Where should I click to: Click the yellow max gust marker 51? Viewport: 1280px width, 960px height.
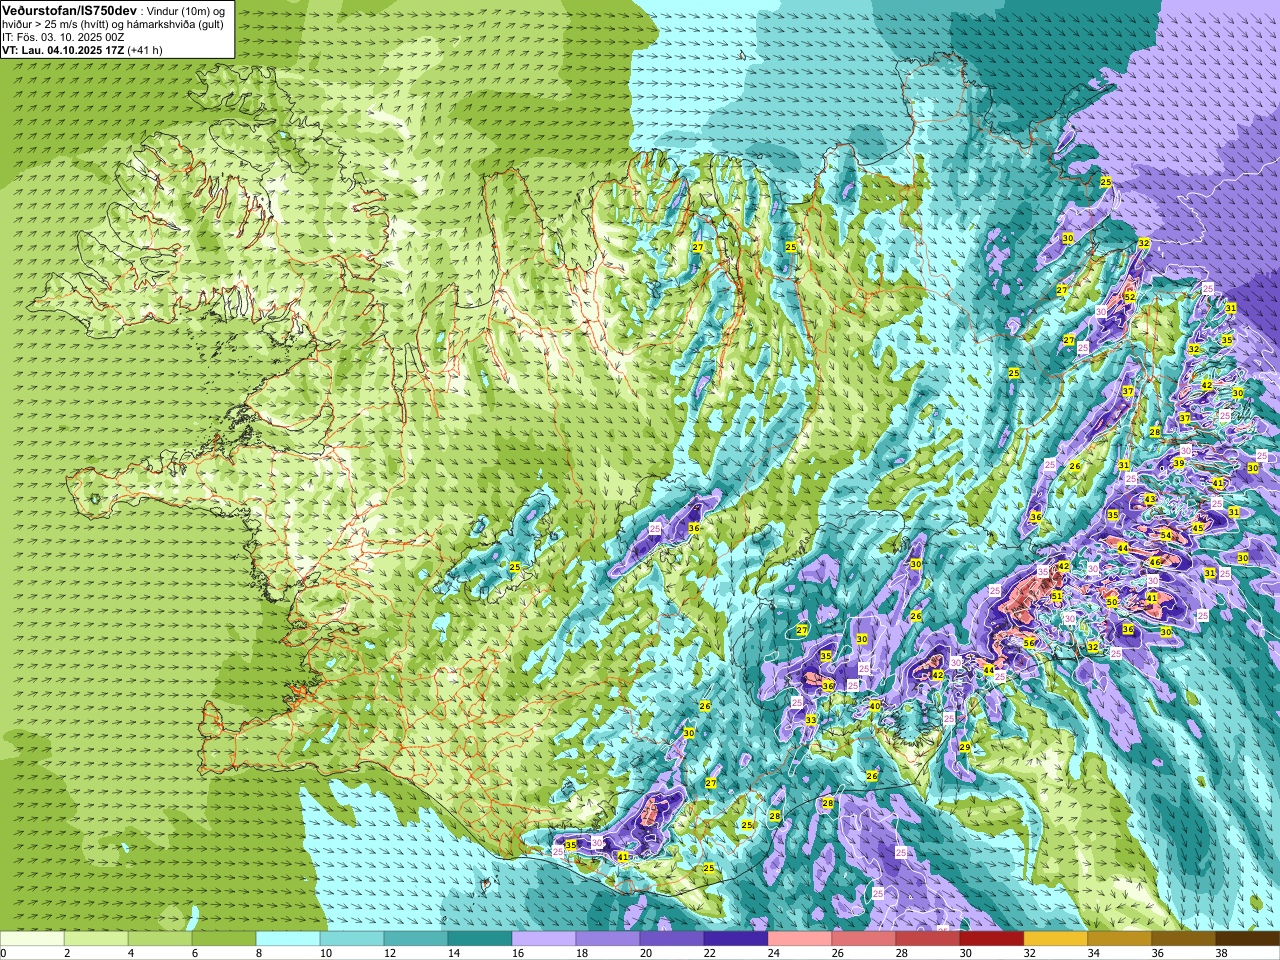1057,595
